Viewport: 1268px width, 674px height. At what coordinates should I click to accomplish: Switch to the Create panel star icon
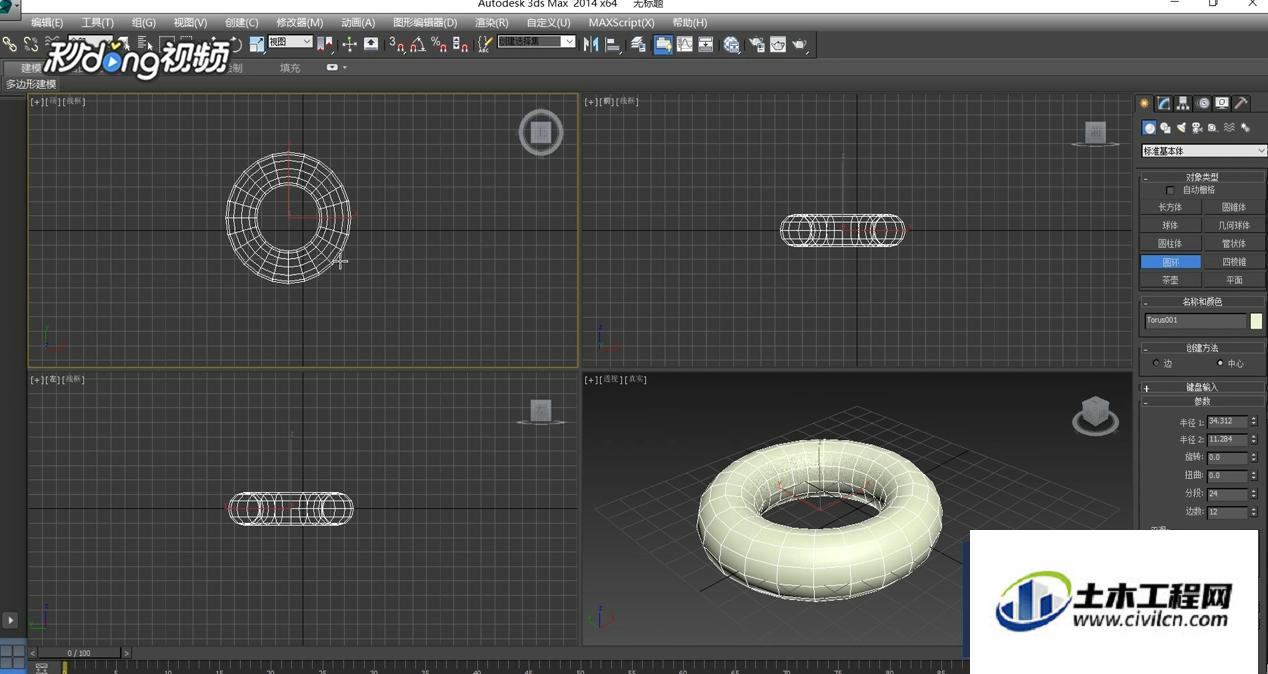1144,103
